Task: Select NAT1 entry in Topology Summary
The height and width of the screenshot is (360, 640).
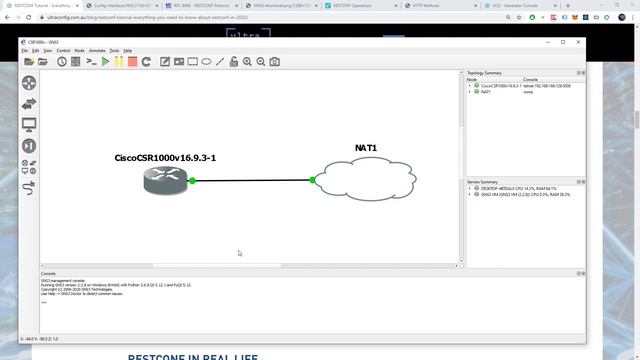Action: coord(486,92)
